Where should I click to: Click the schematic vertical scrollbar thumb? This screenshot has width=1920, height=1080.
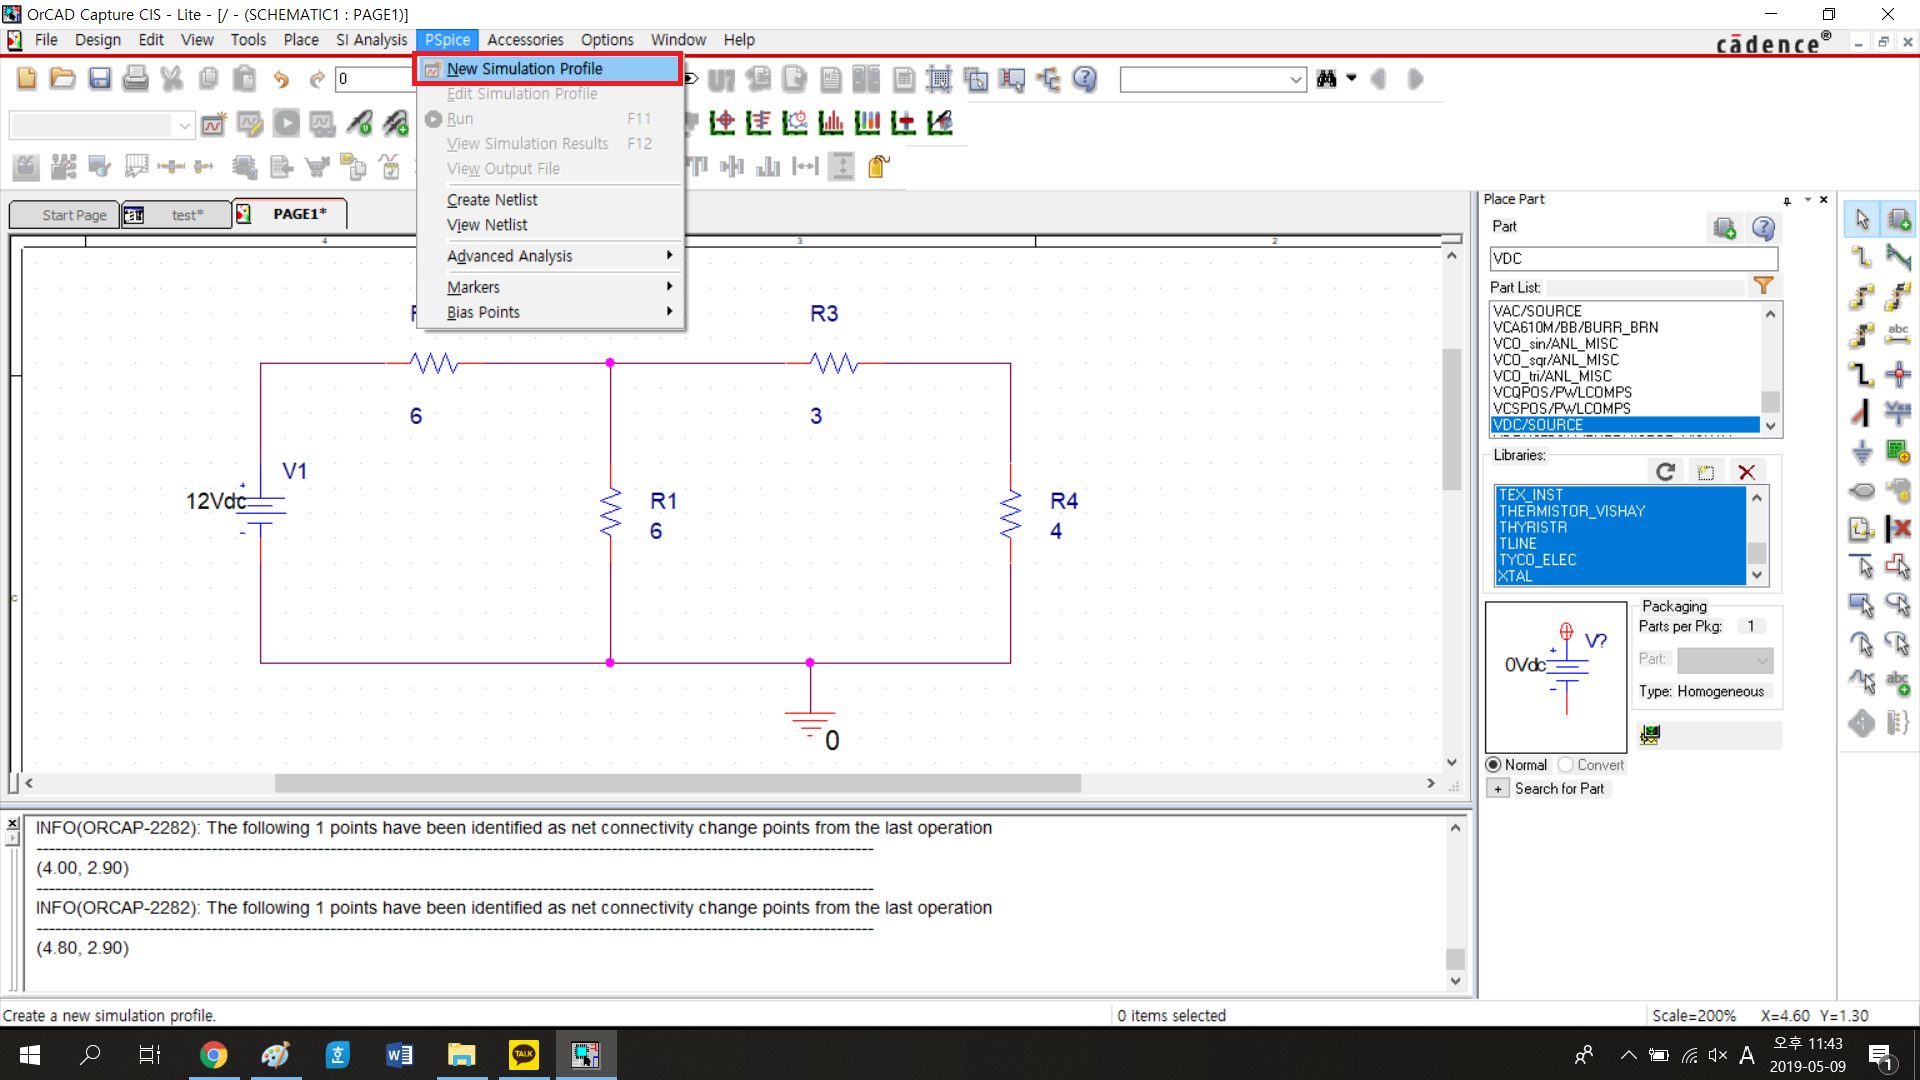pyautogui.click(x=1452, y=418)
